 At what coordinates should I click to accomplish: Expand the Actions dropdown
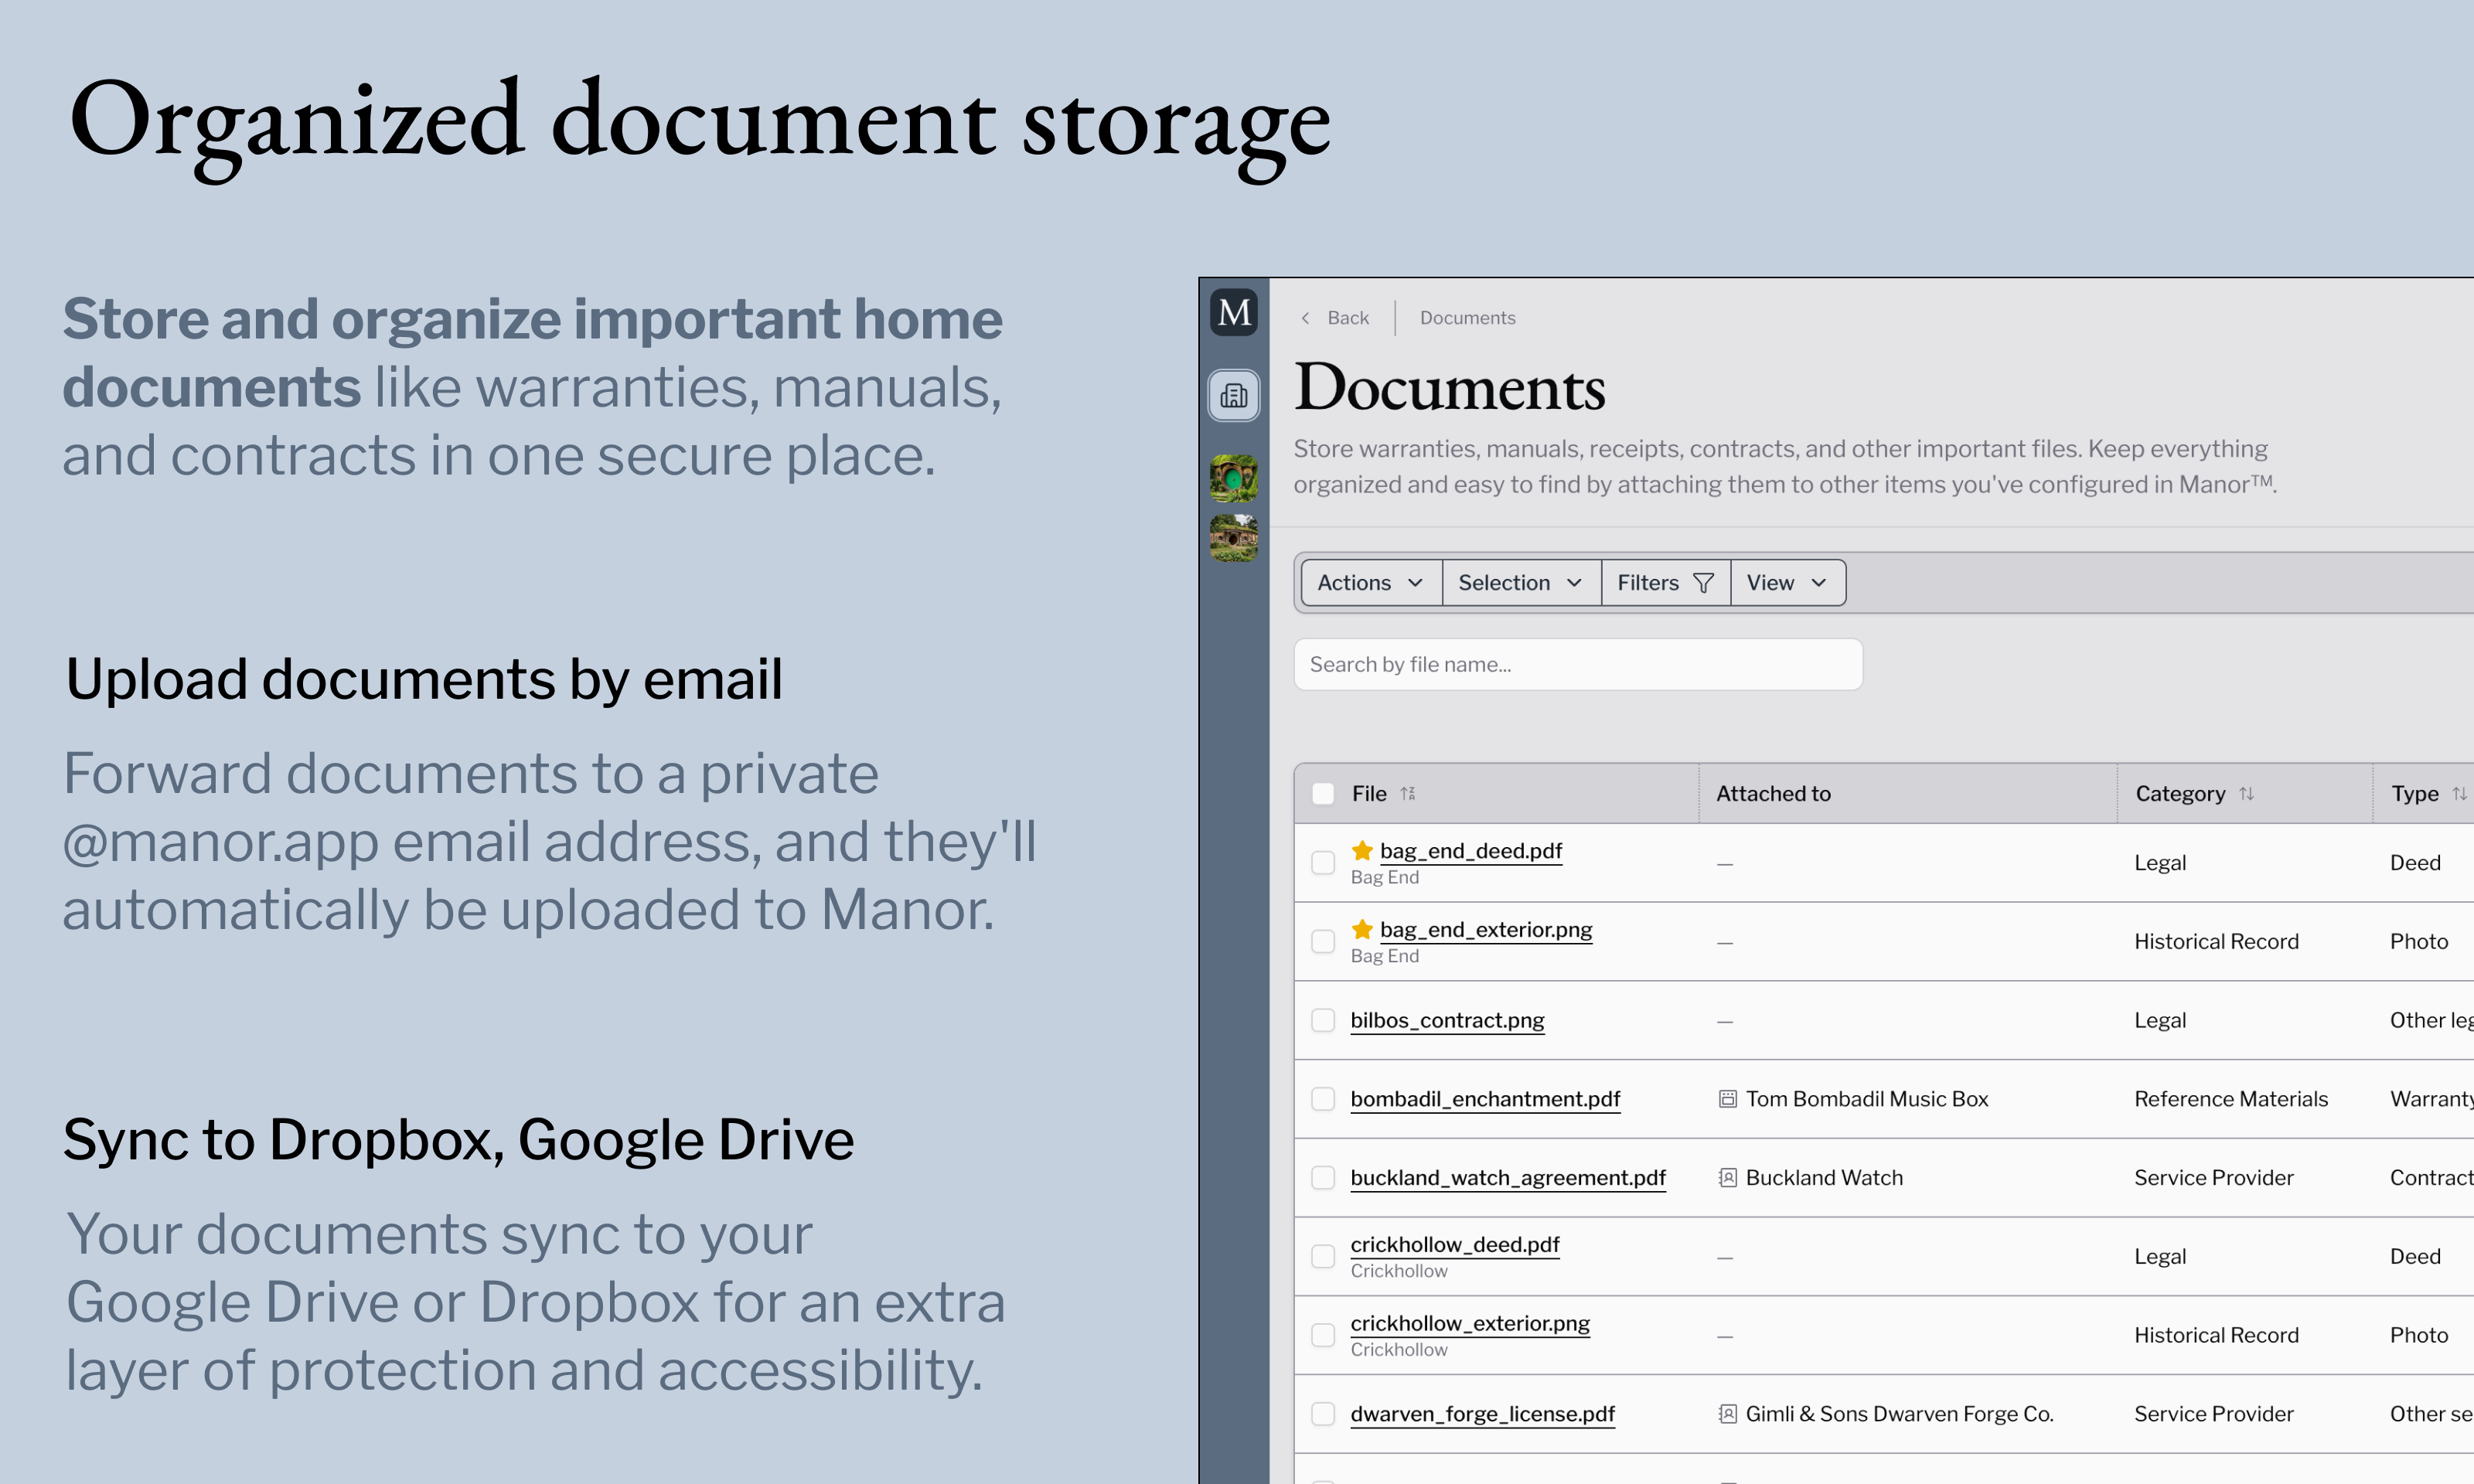click(1369, 583)
